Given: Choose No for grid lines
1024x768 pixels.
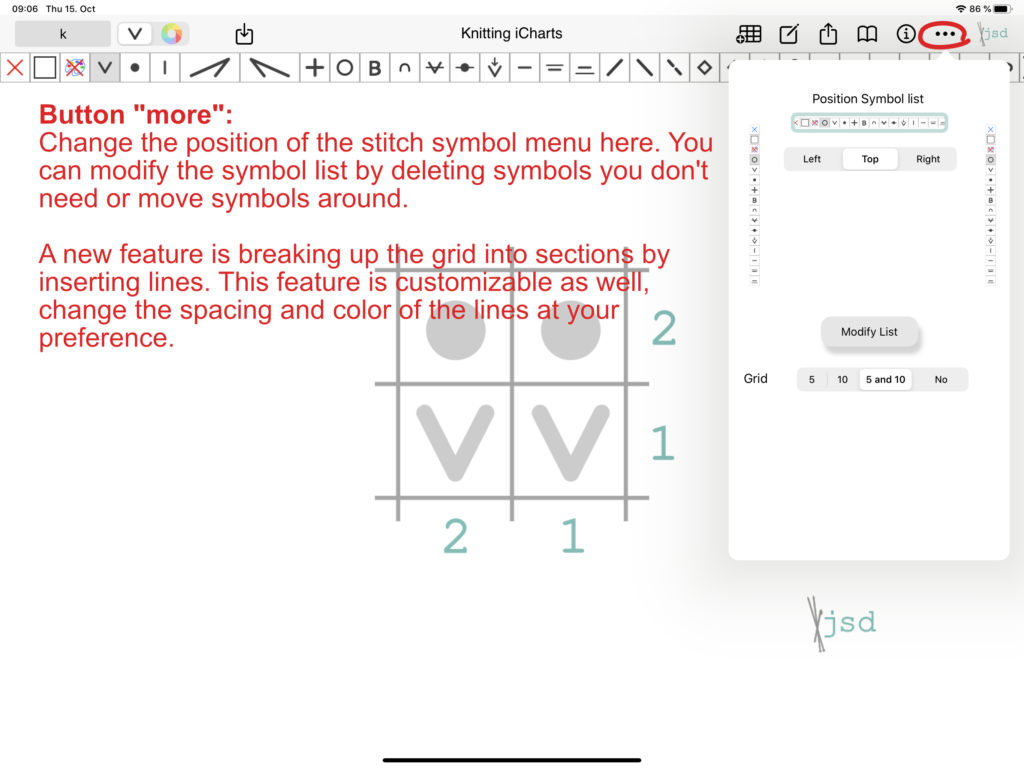Looking at the screenshot, I should 940,379.
